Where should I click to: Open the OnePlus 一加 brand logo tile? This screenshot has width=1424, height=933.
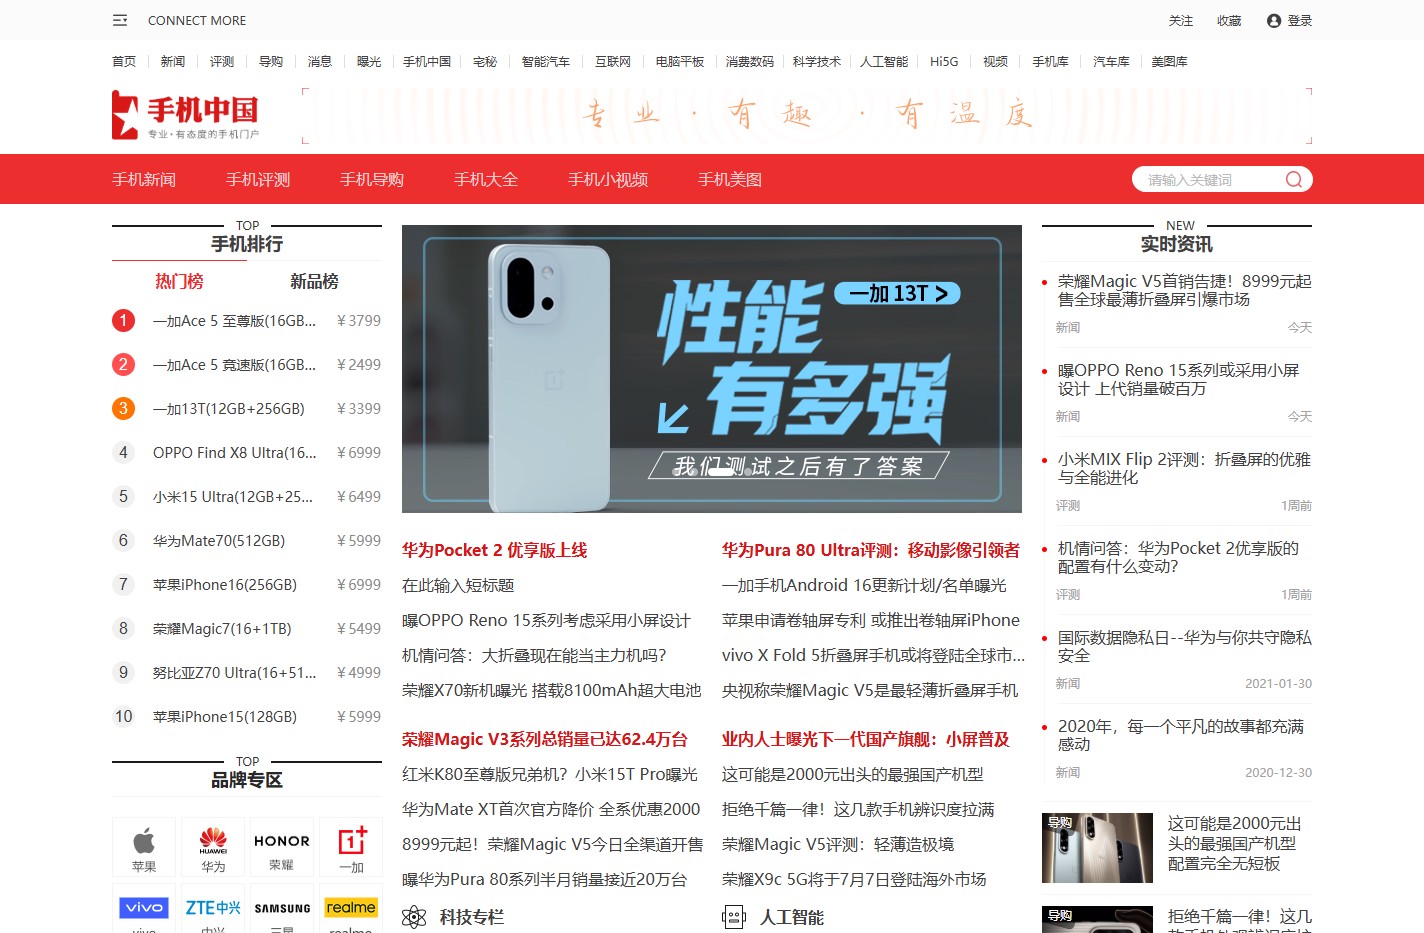pyautogui.click(x=351, y=847)
